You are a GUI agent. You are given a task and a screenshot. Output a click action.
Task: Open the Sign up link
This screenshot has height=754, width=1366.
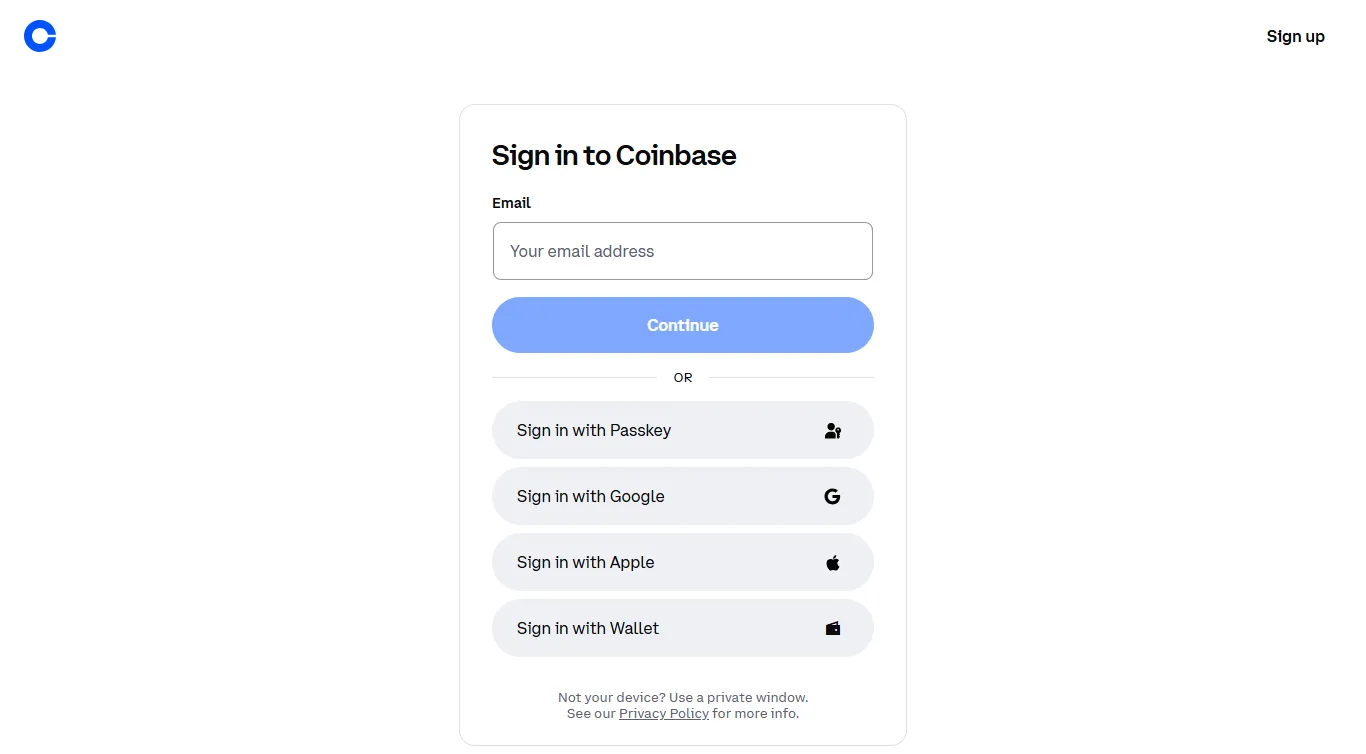pos(1295,36)
